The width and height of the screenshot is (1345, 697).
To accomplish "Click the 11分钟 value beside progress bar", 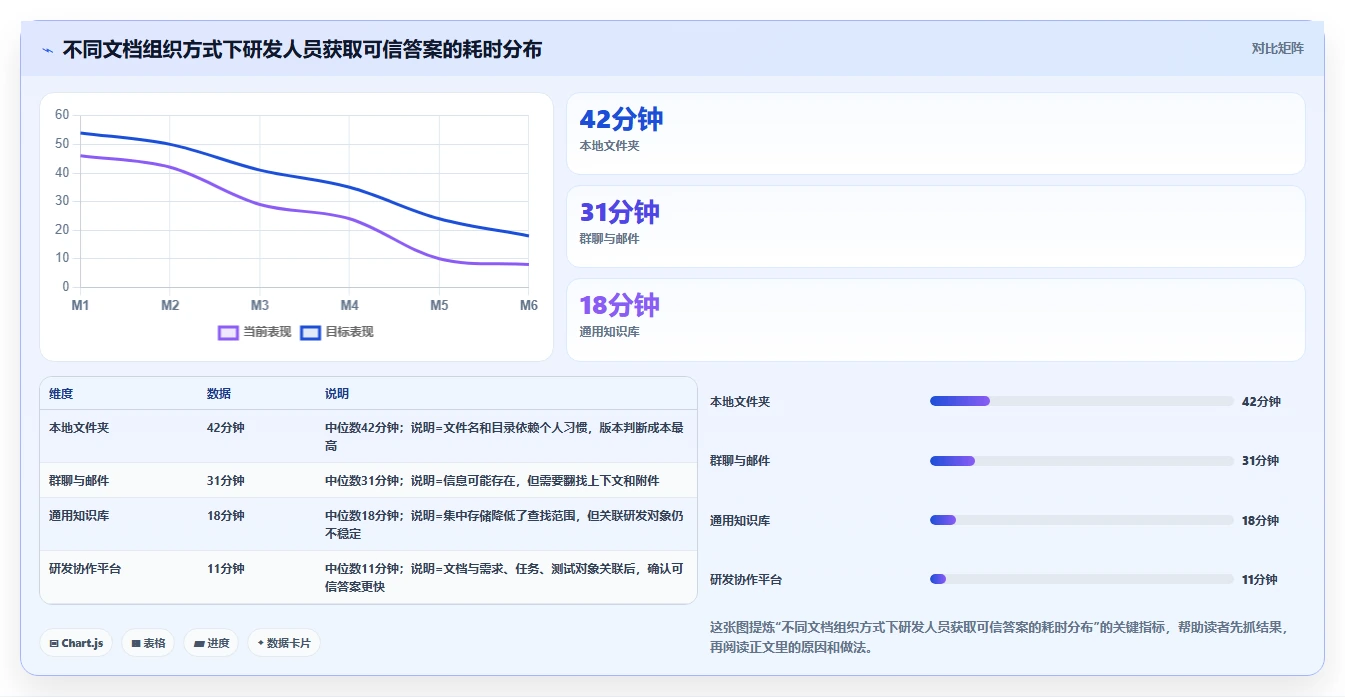I will (x=1260, y=580).
